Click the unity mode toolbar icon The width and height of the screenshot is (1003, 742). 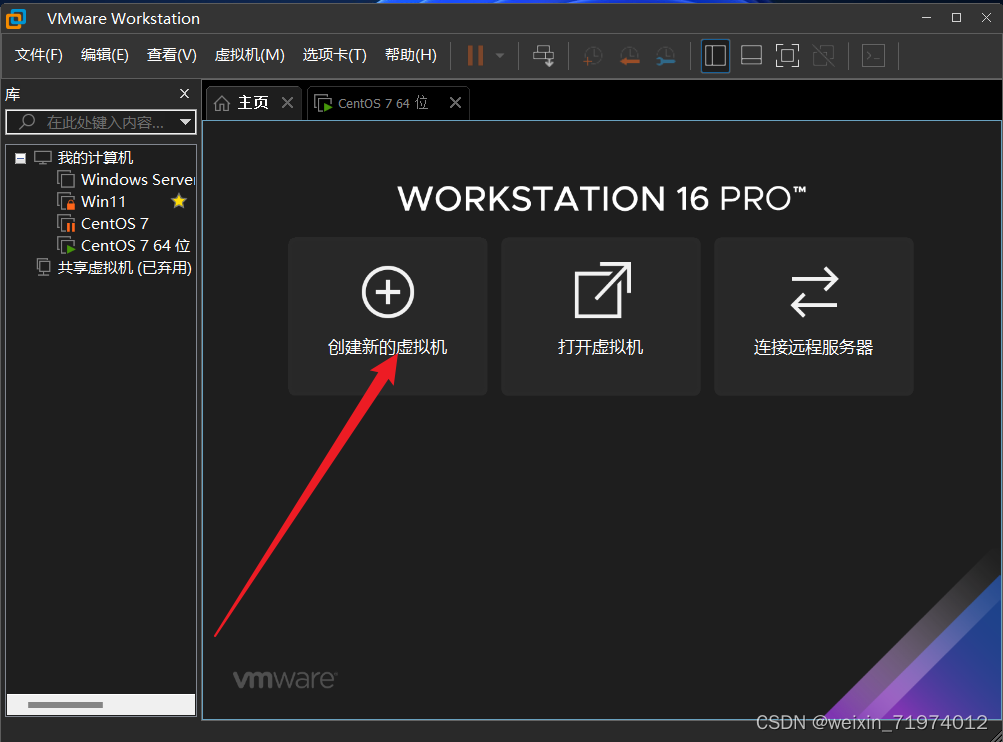pos(824,56)
